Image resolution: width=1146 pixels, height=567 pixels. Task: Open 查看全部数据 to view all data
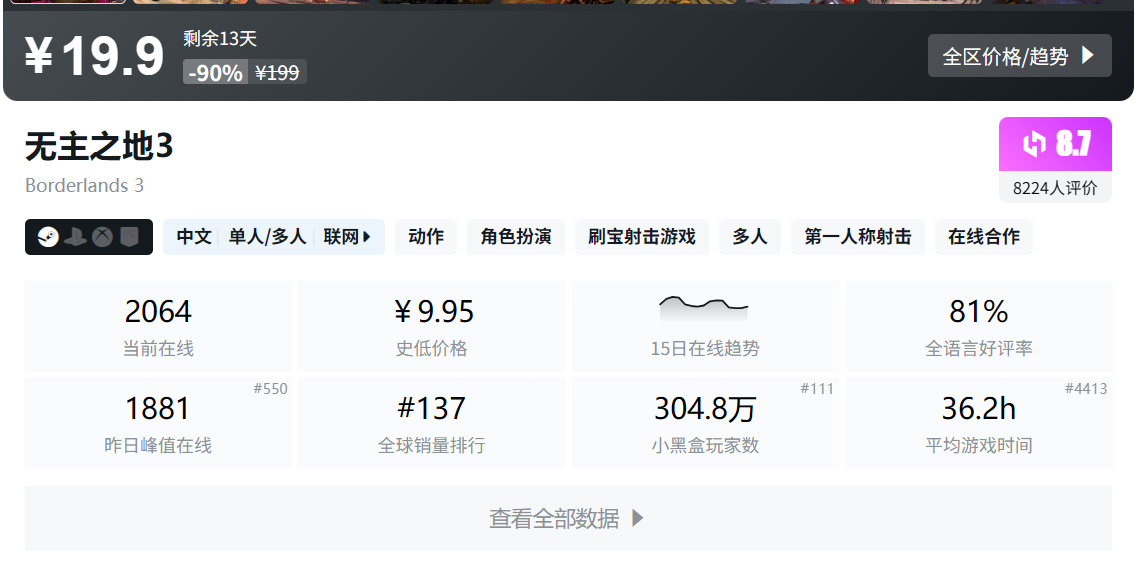pos(568,518)
